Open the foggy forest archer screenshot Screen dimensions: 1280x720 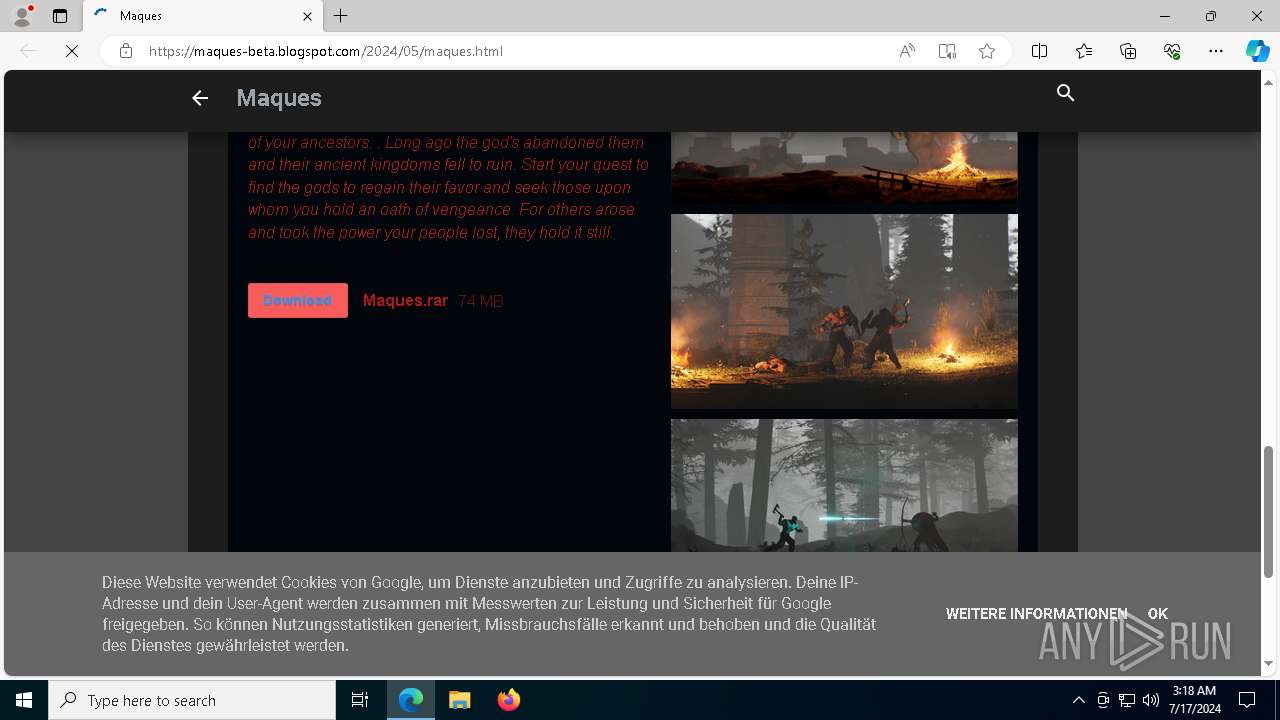pos(844,485)
